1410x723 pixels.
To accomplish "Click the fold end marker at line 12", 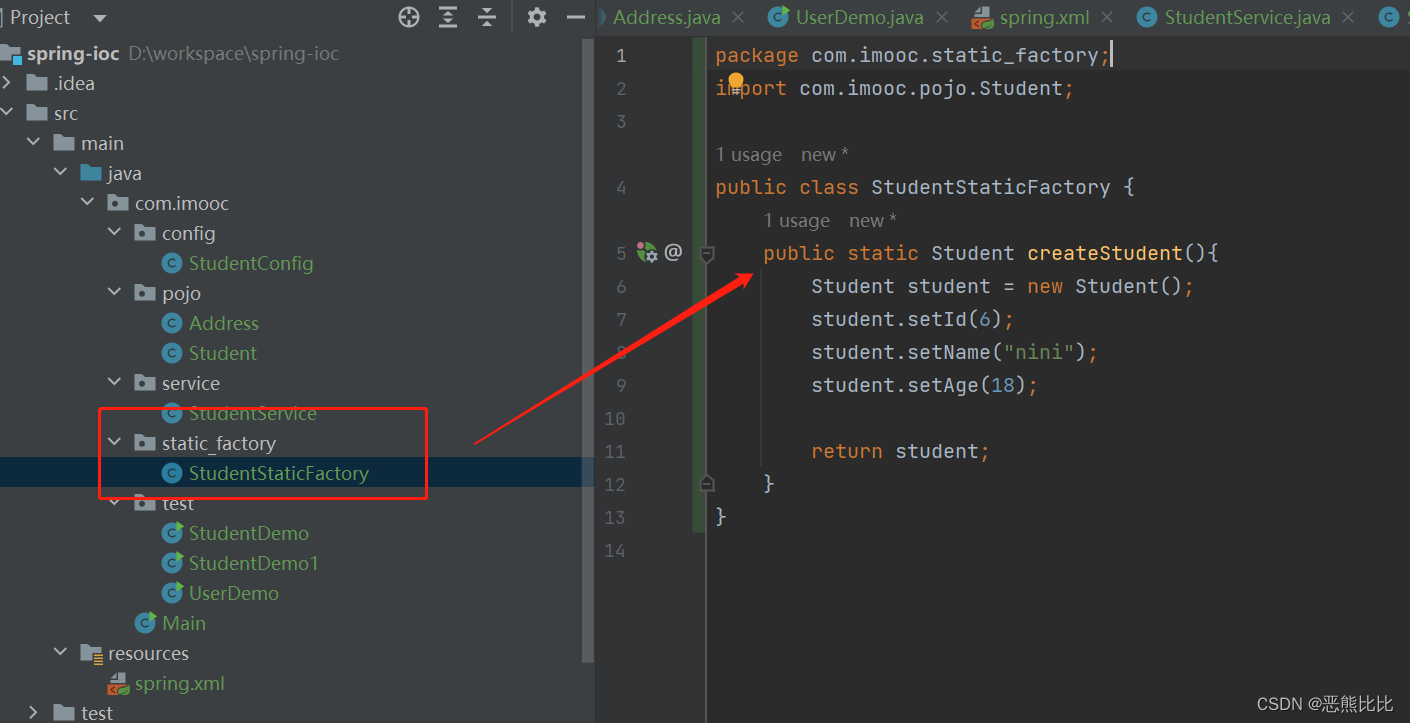I will pyautogui.click(x=707, y=484).
